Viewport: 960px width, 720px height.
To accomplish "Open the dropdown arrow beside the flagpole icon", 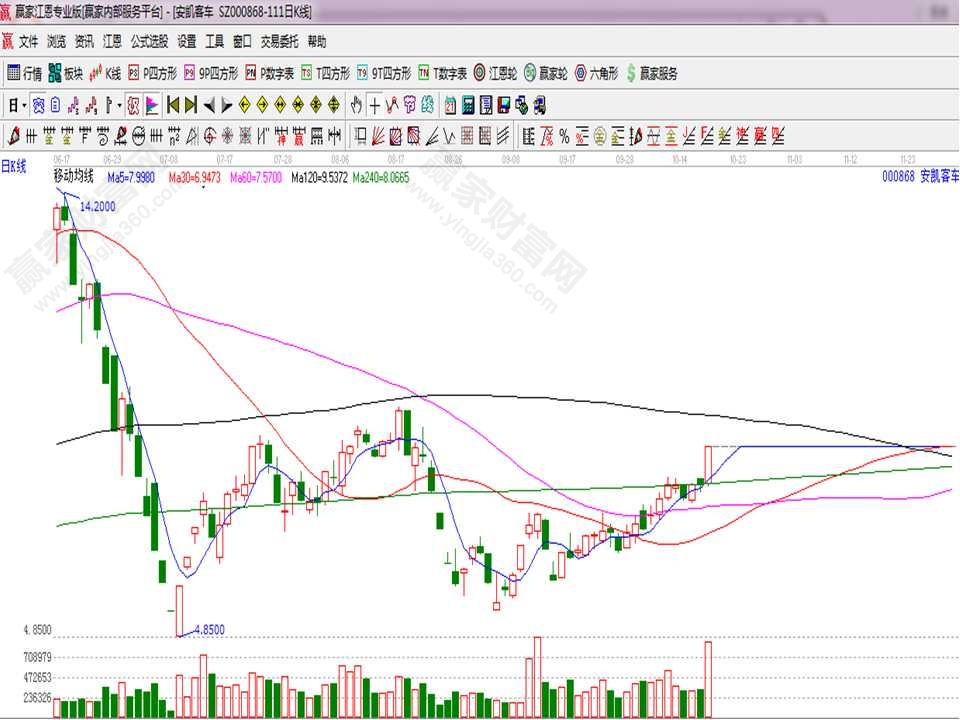I will point(120,105).
